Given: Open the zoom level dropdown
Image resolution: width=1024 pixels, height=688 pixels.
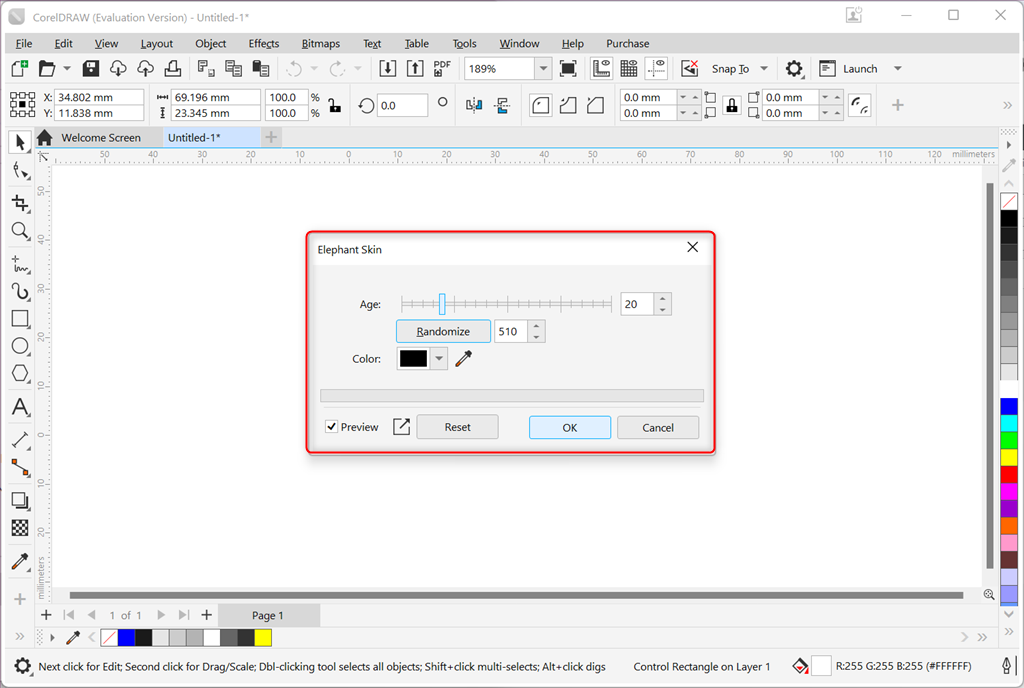Looking at the screenshot, I should (x=543, y=69).
